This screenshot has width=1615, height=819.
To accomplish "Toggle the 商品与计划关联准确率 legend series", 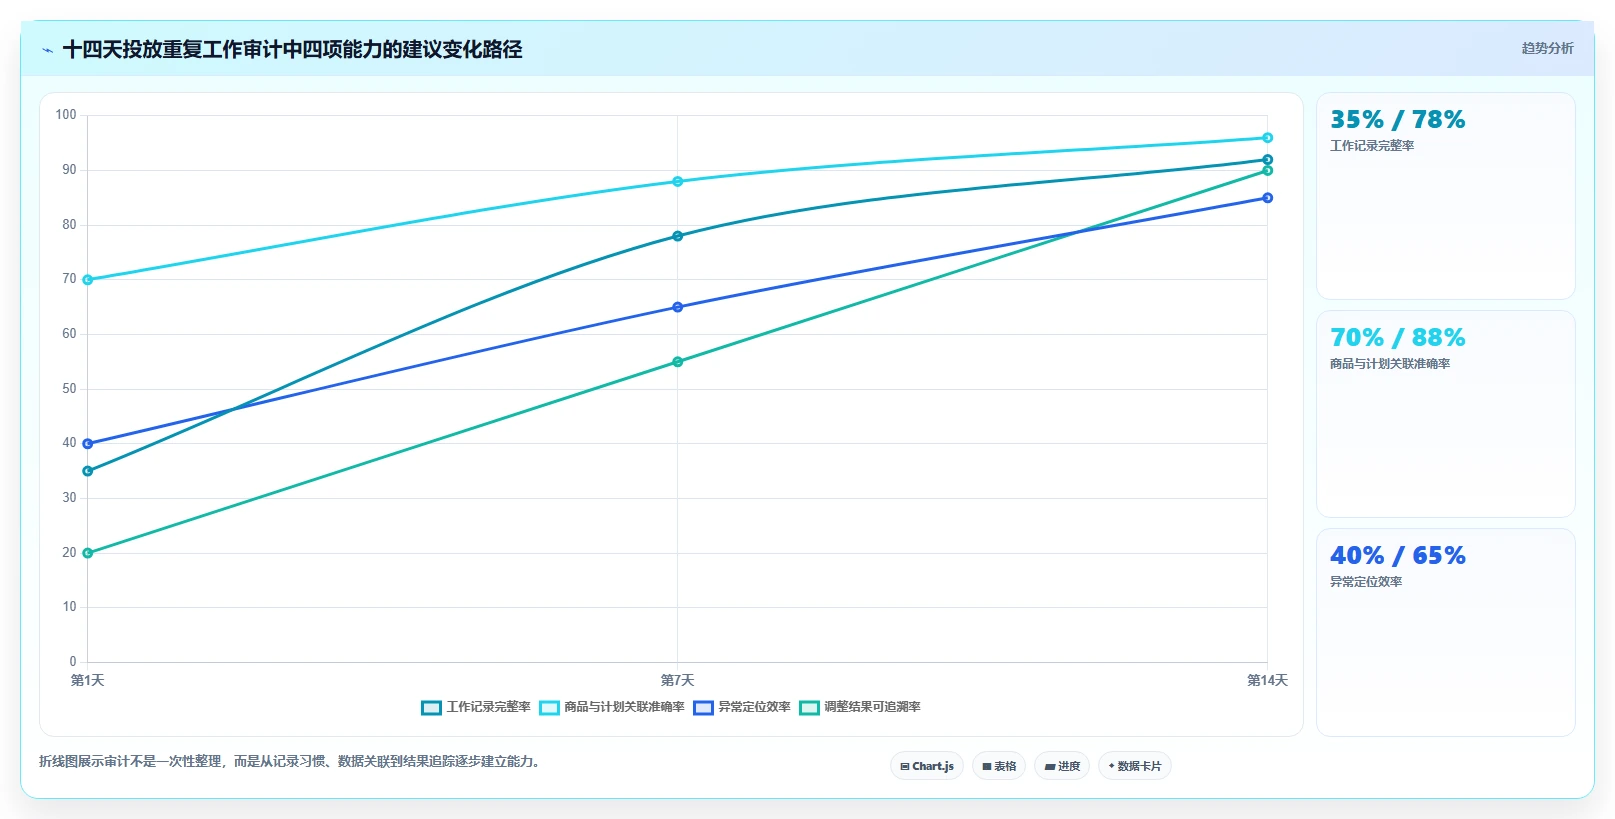I will pos(612,707).
